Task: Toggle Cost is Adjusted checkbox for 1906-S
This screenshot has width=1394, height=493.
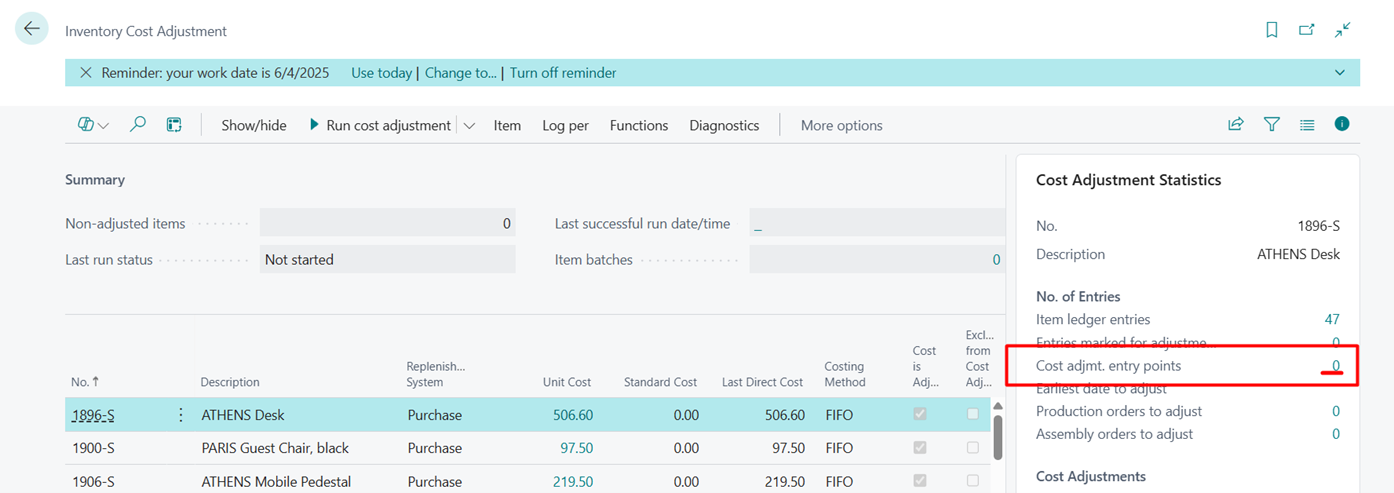Action: click(x=920, y=480)
